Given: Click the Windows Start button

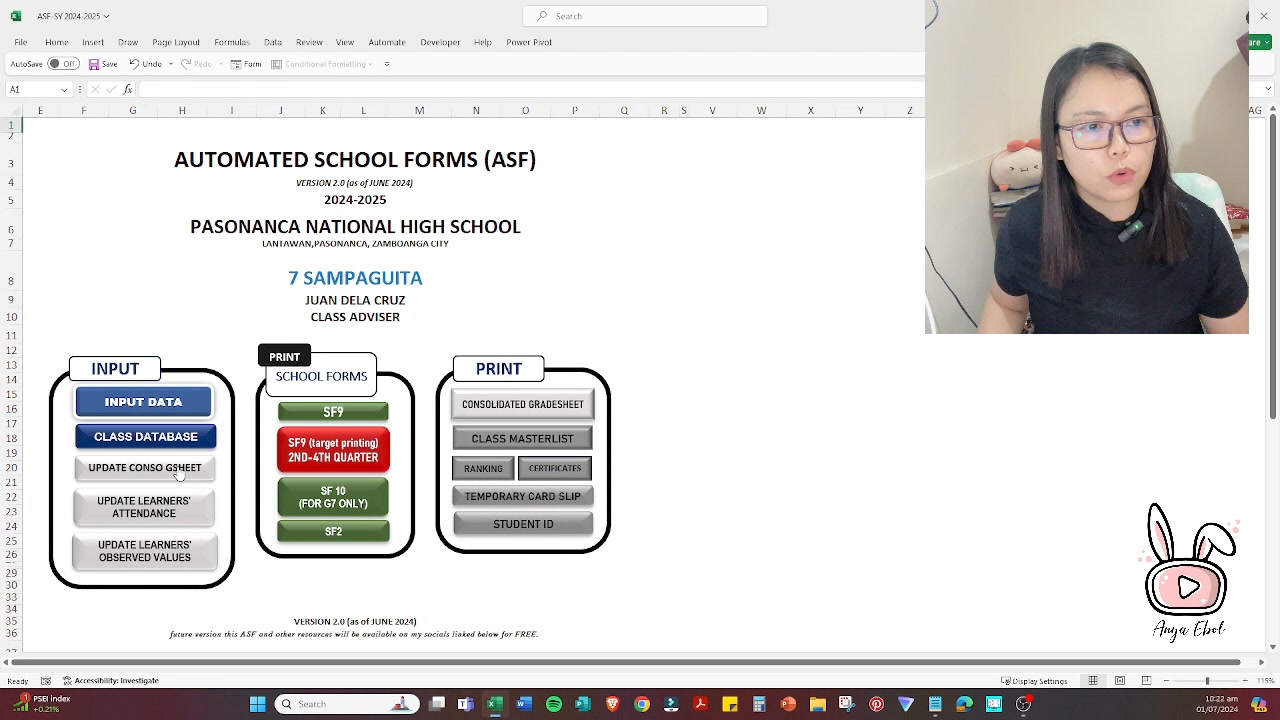Looking at the screenshot, I should (258, 704).
